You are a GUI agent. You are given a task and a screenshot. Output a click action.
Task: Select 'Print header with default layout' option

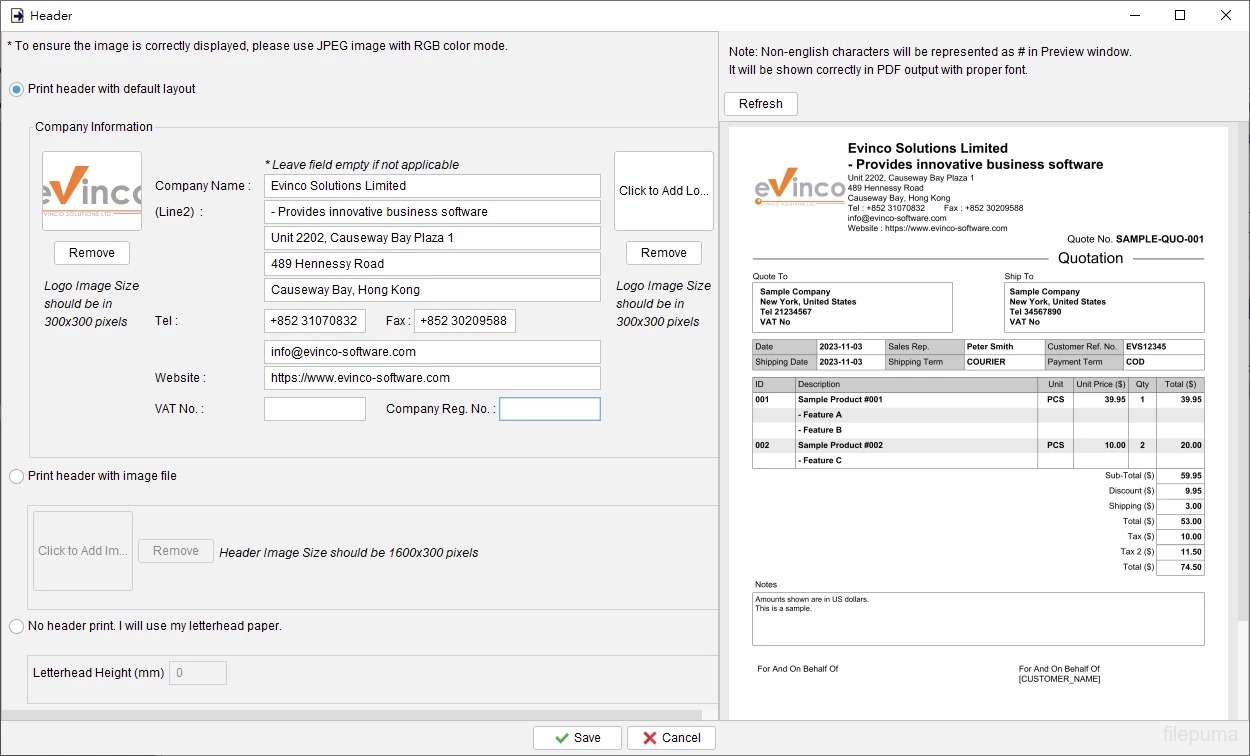[x=17, y=89]
